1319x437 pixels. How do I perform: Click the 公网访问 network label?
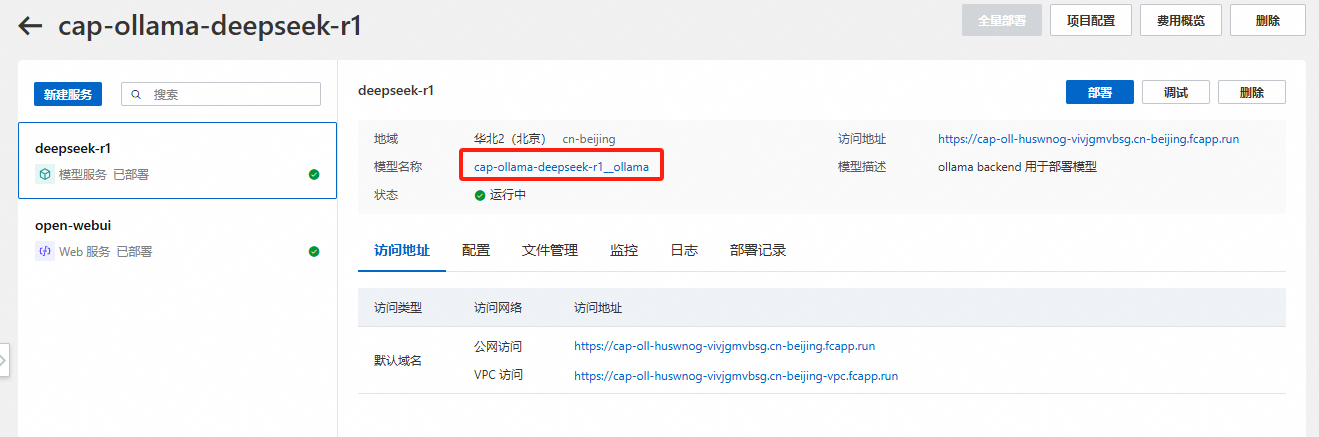coord(498,347)
